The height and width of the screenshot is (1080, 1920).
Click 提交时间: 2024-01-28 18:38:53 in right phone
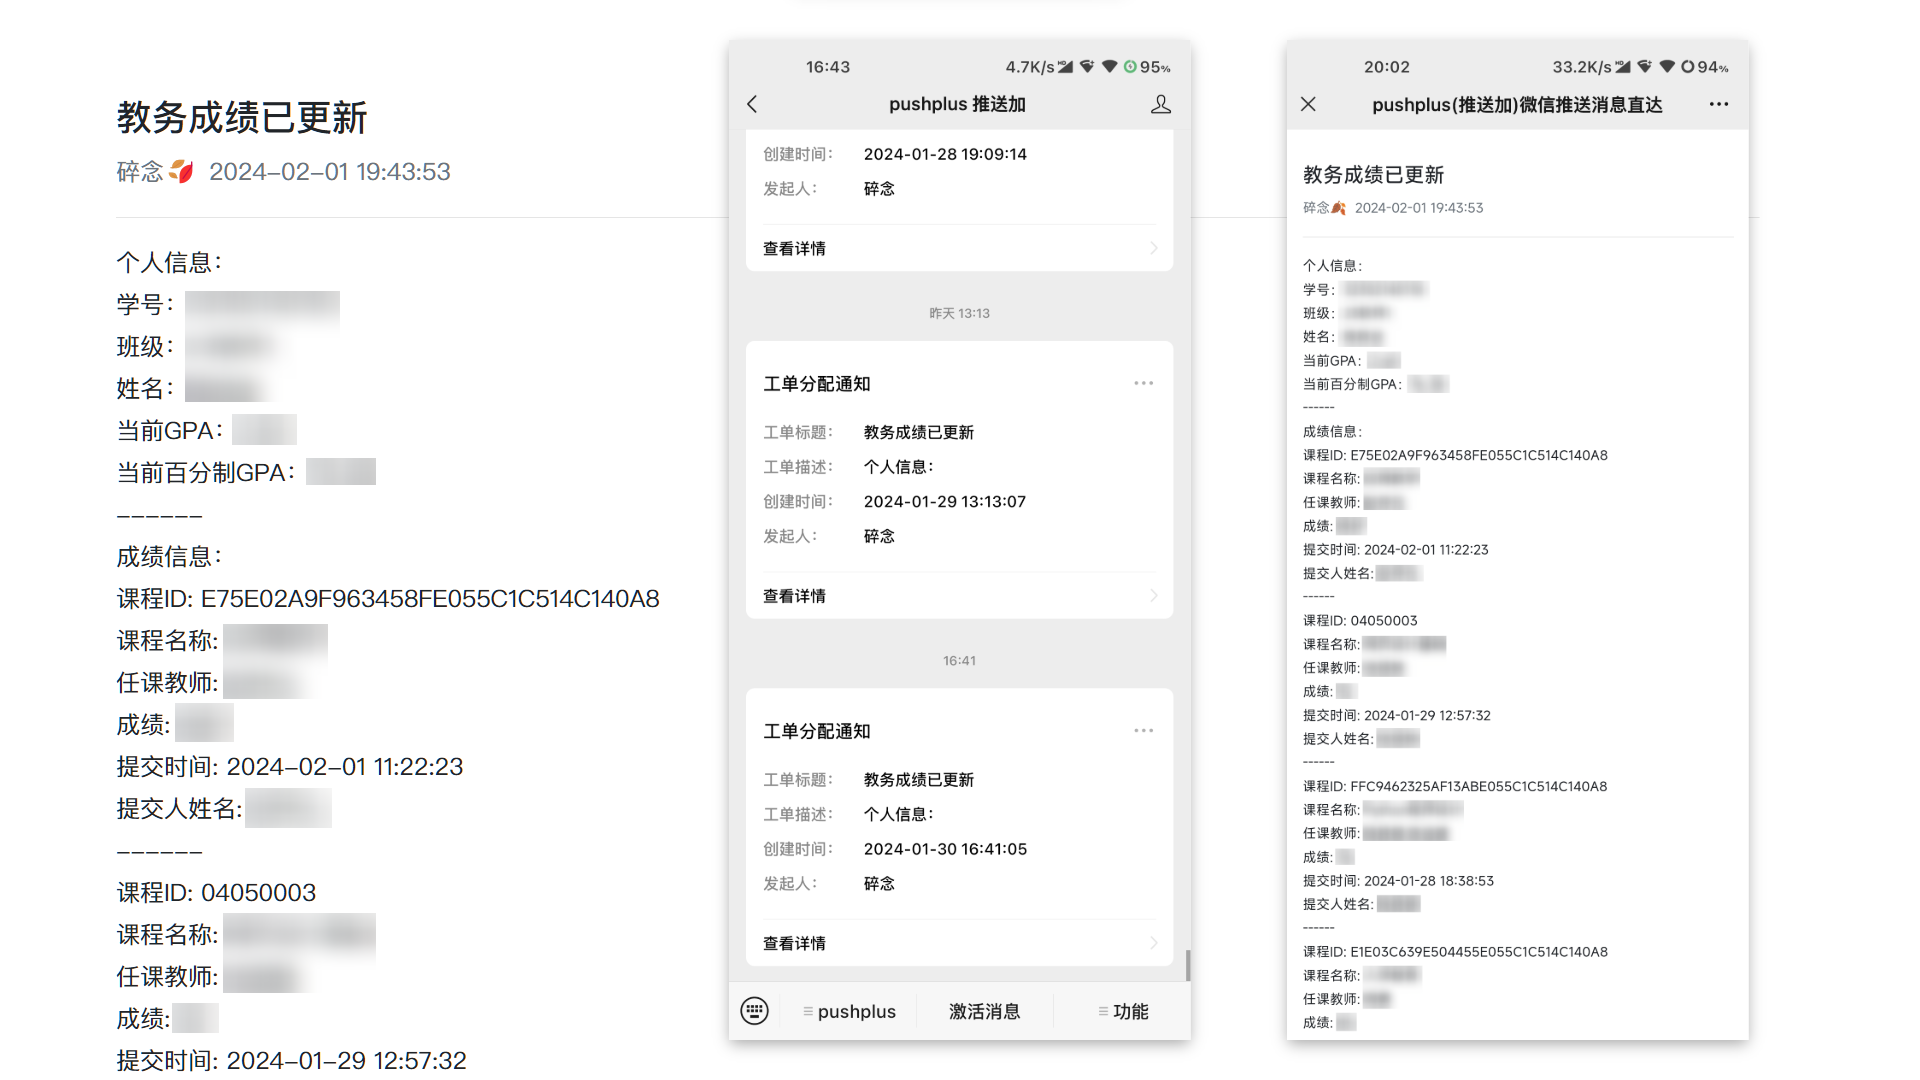tap(1398, 881)
